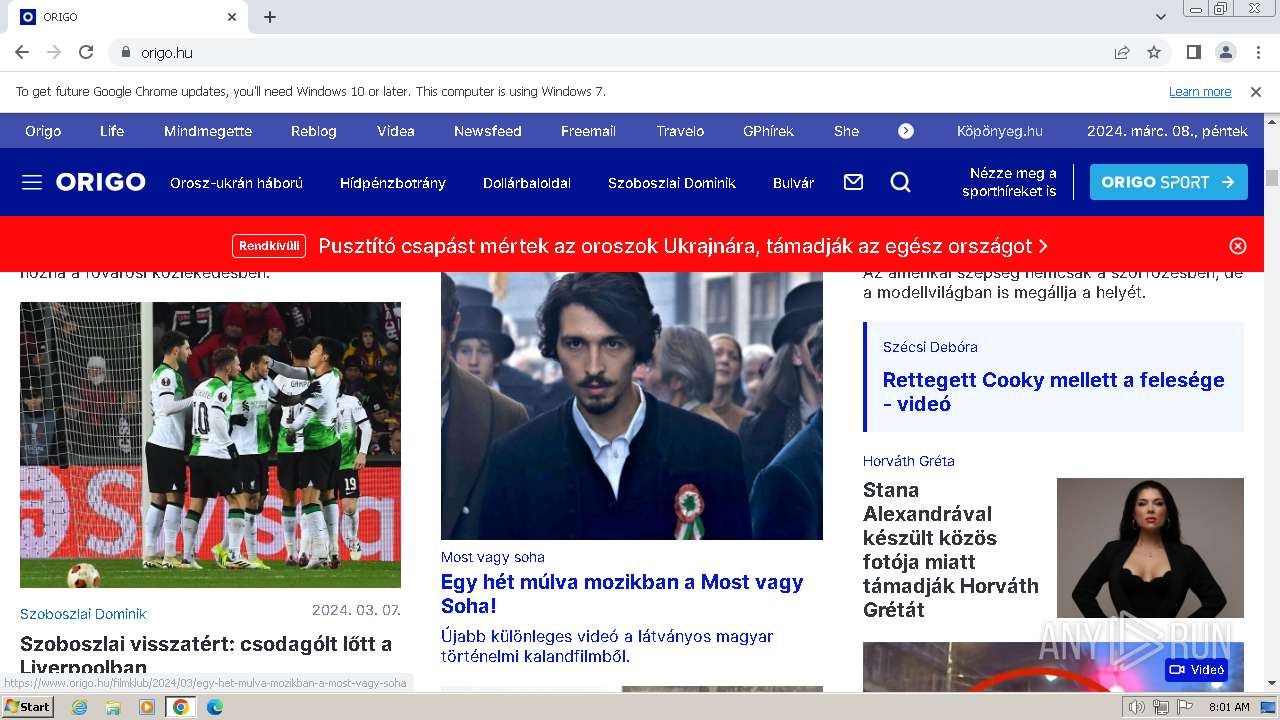The image size is (1280, 720).
Task: Select Orosz-ukrán háború topic
Action: [236, 183]
